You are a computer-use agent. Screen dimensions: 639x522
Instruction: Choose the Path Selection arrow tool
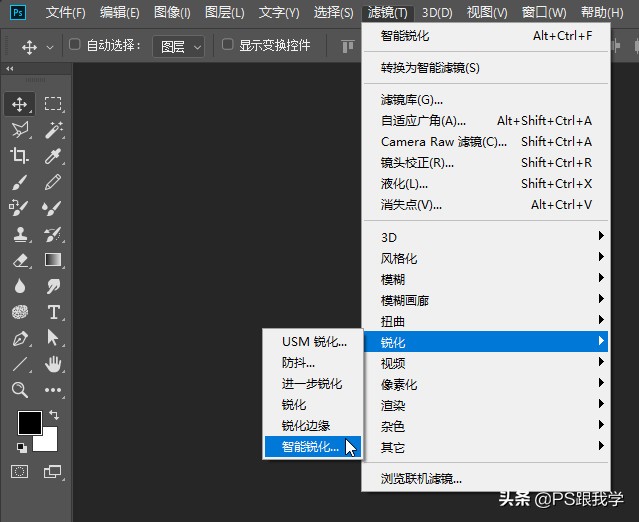53,338
